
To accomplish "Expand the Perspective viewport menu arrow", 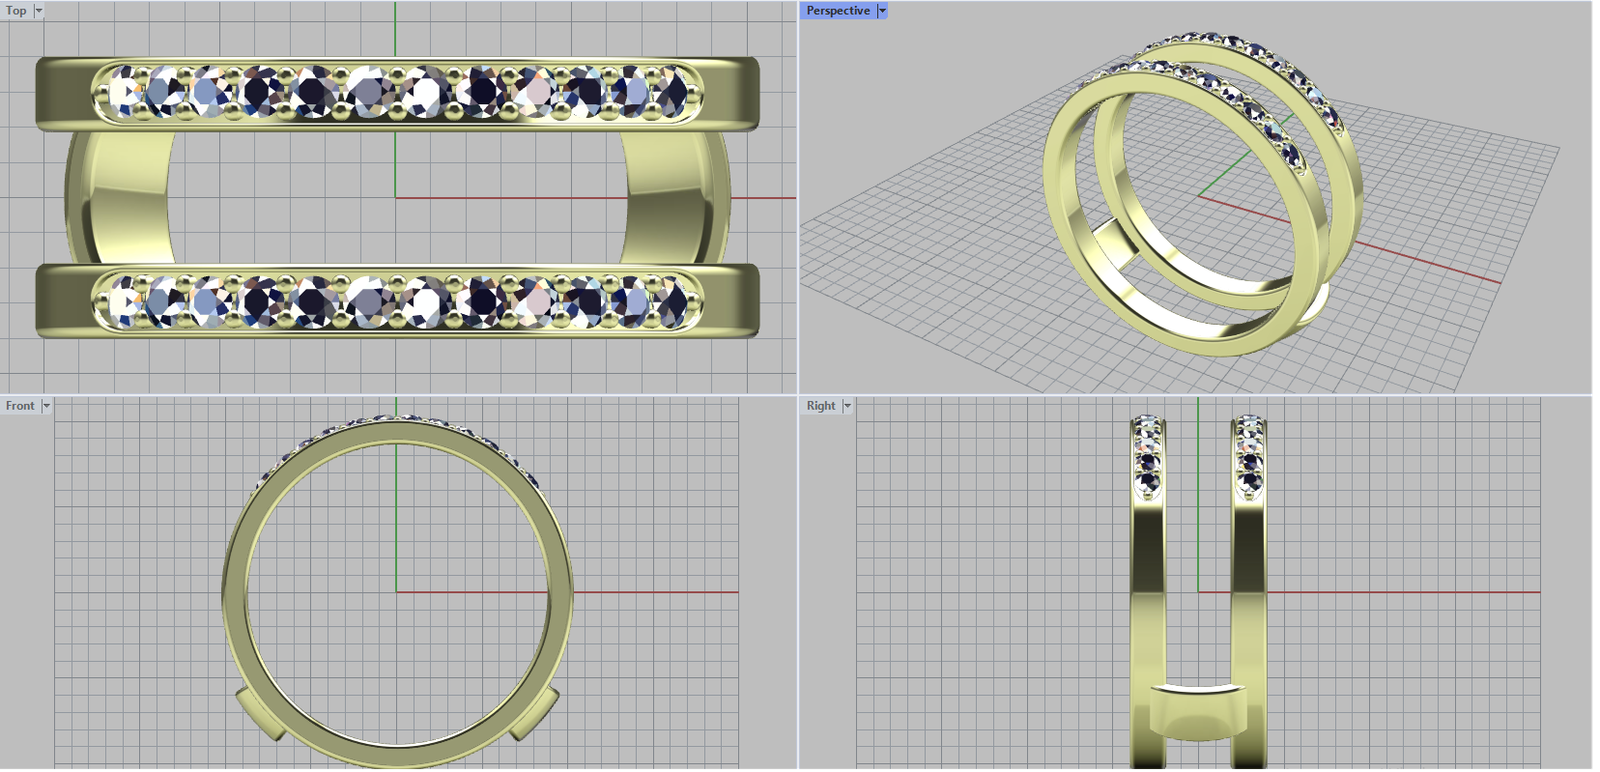I will tap(882, 11).
